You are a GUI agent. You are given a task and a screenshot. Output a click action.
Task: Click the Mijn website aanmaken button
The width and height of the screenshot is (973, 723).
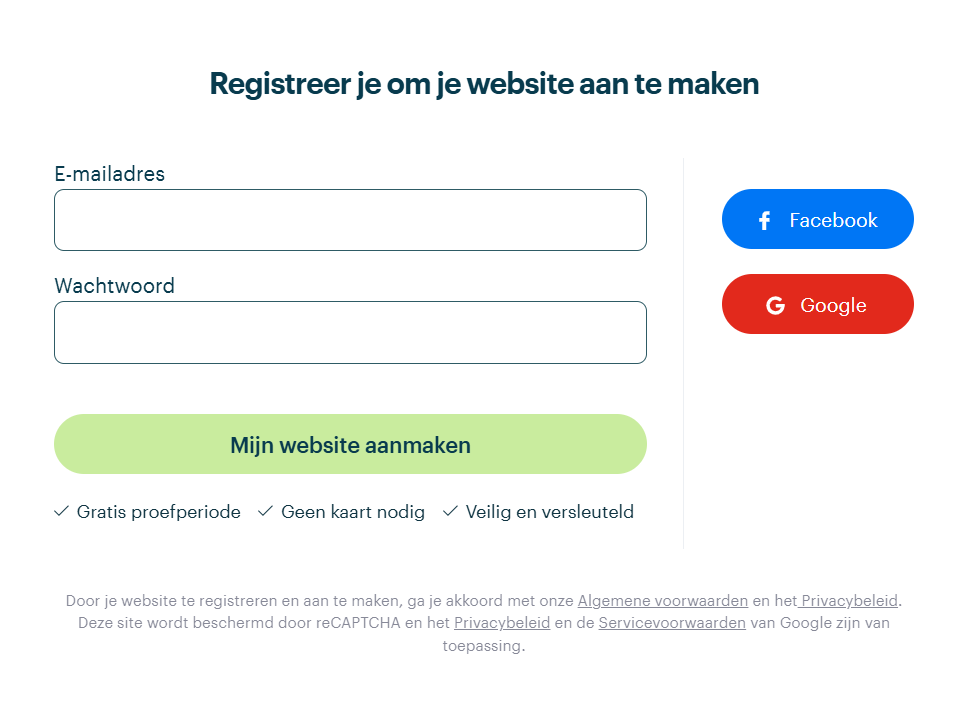click(351, 444)
